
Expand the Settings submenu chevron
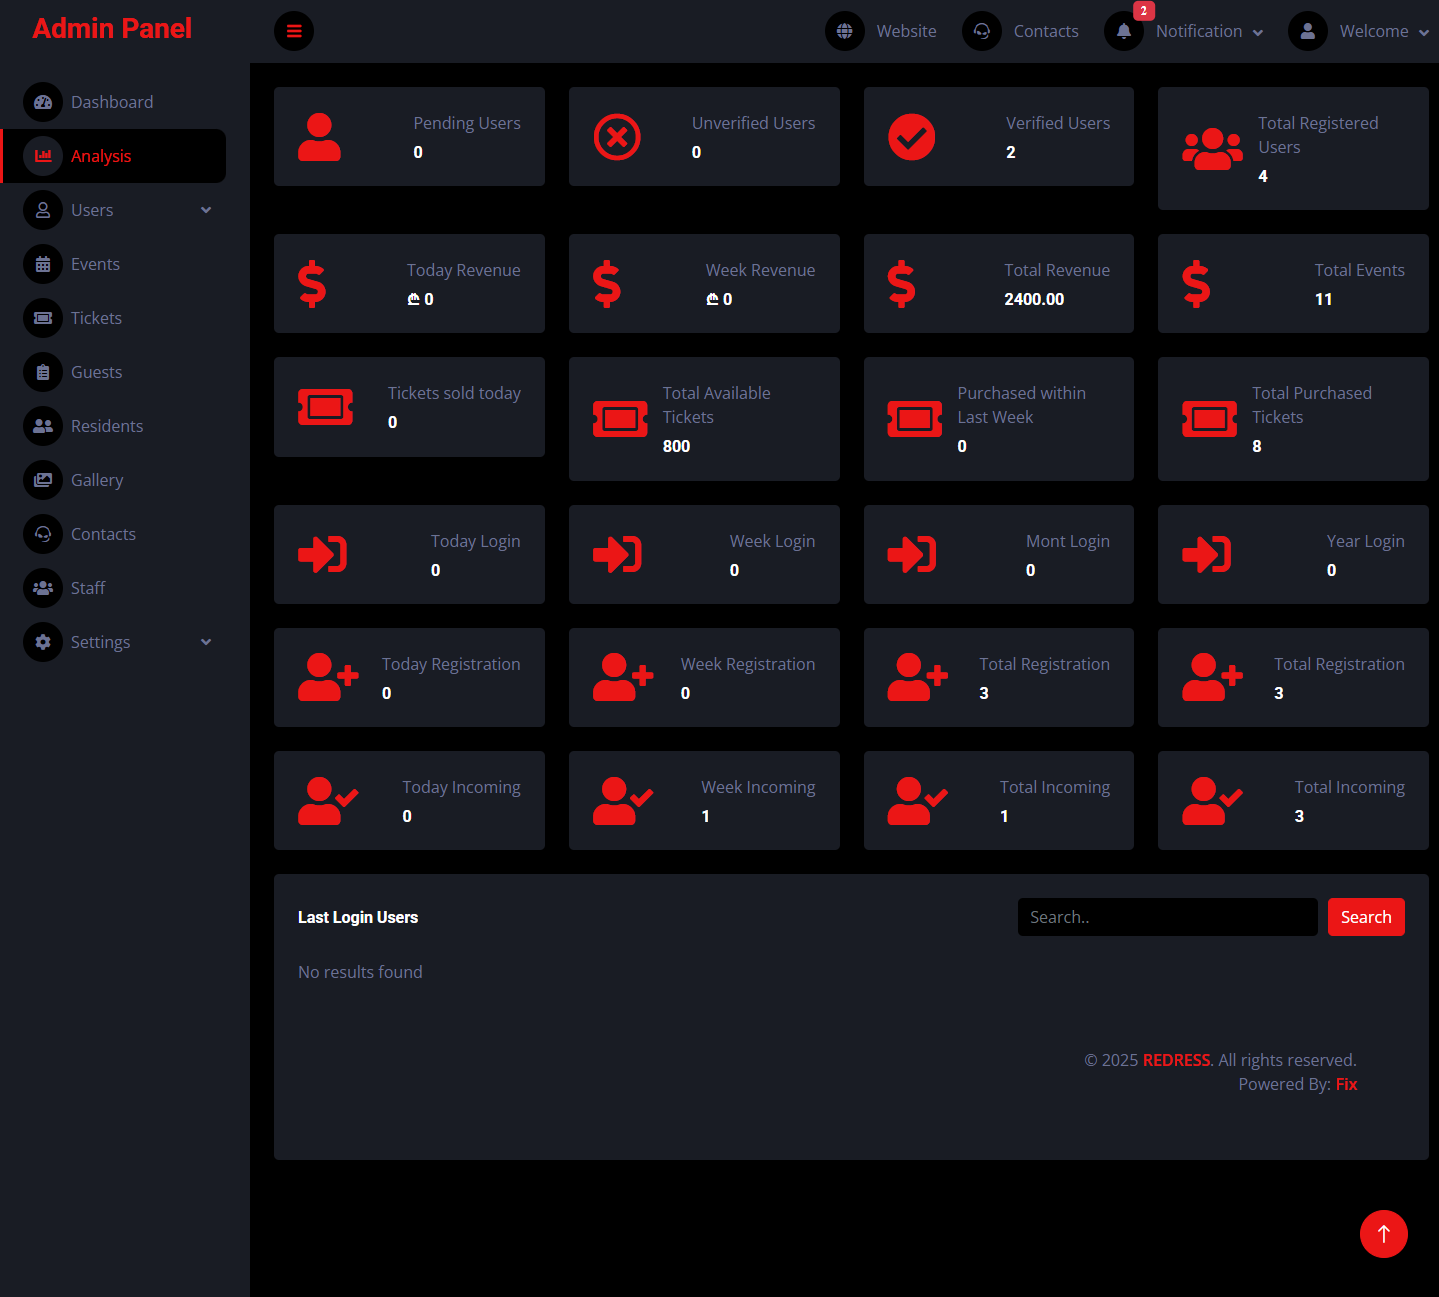[206, 642]
